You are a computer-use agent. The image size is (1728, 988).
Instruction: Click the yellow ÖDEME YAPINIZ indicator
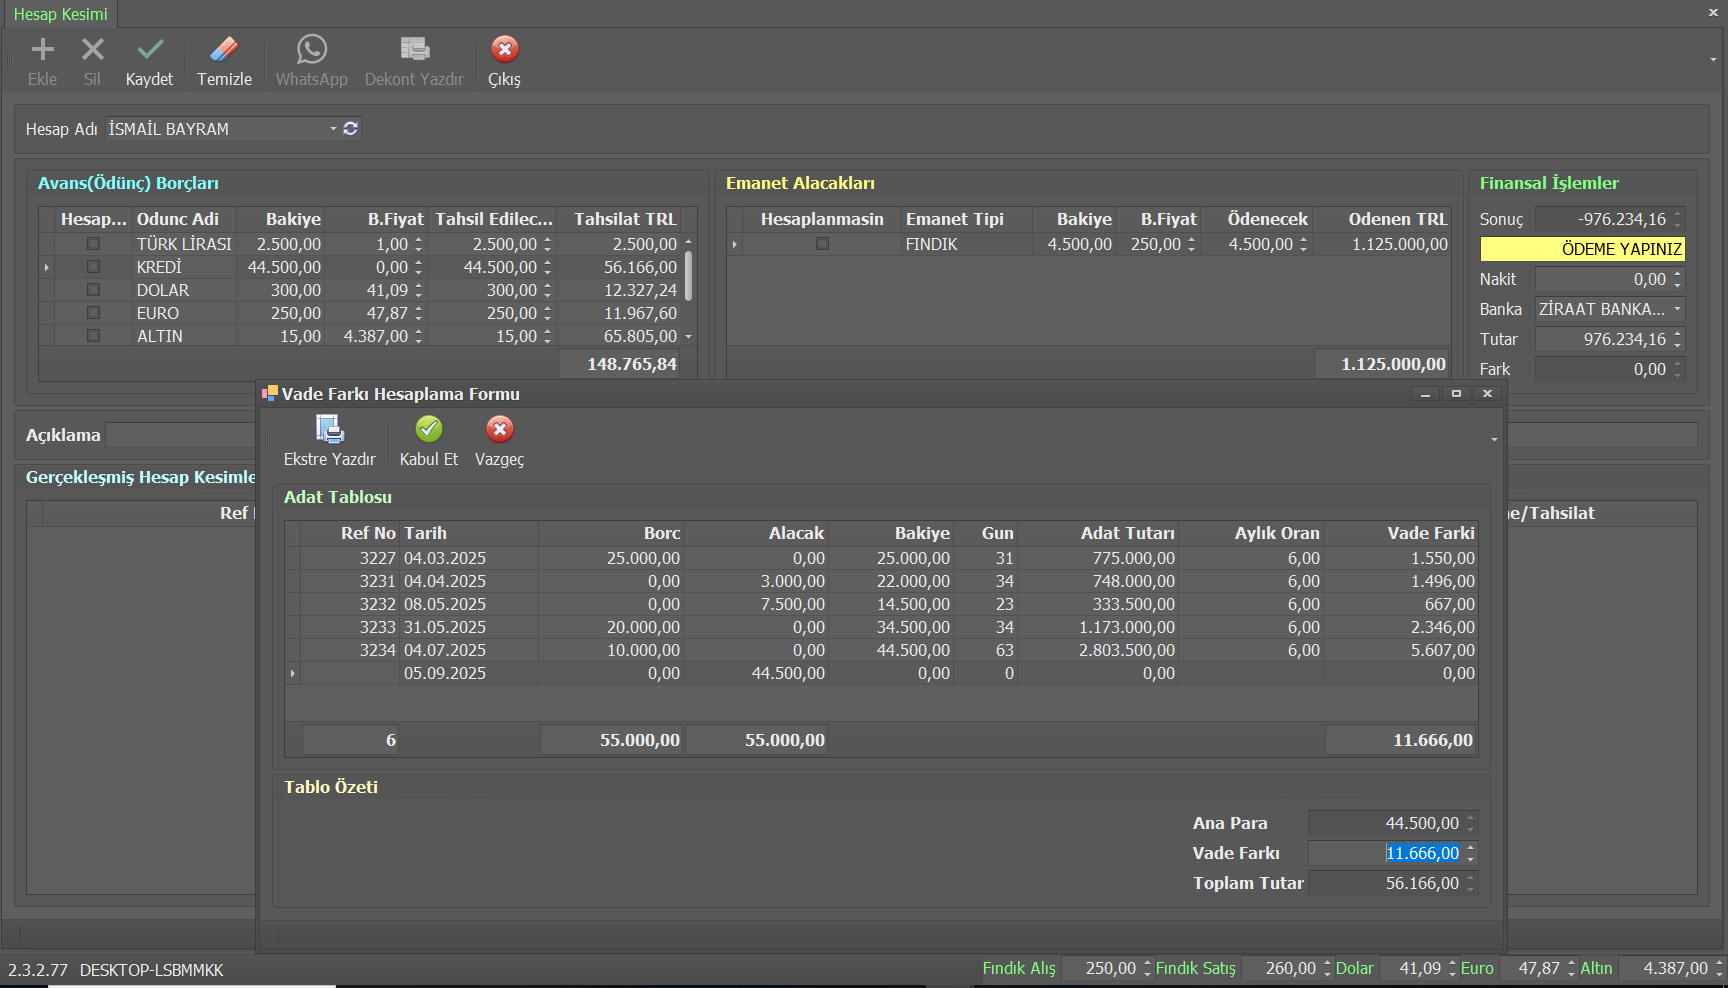[x=1582, y=249]
